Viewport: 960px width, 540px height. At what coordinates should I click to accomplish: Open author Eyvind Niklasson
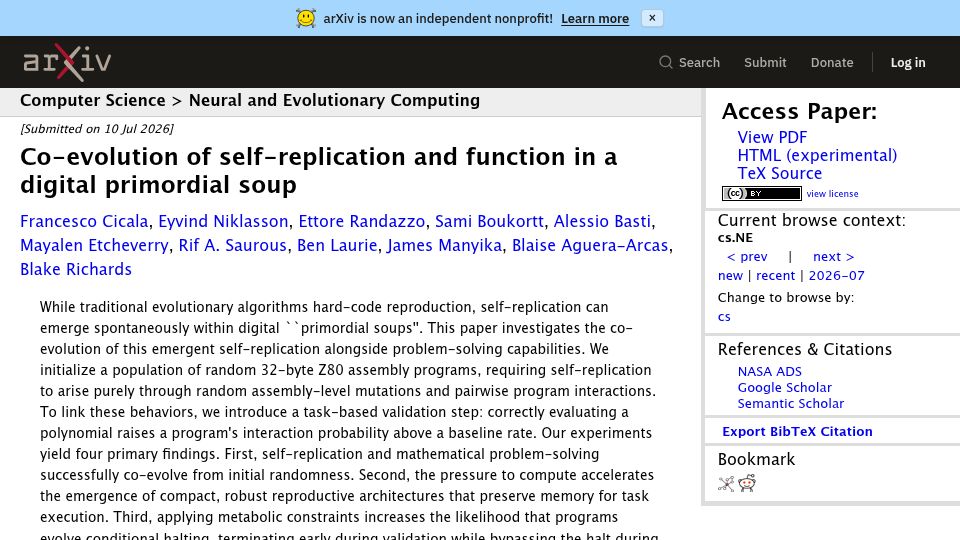pyautogui.click(x=223, y=221)
